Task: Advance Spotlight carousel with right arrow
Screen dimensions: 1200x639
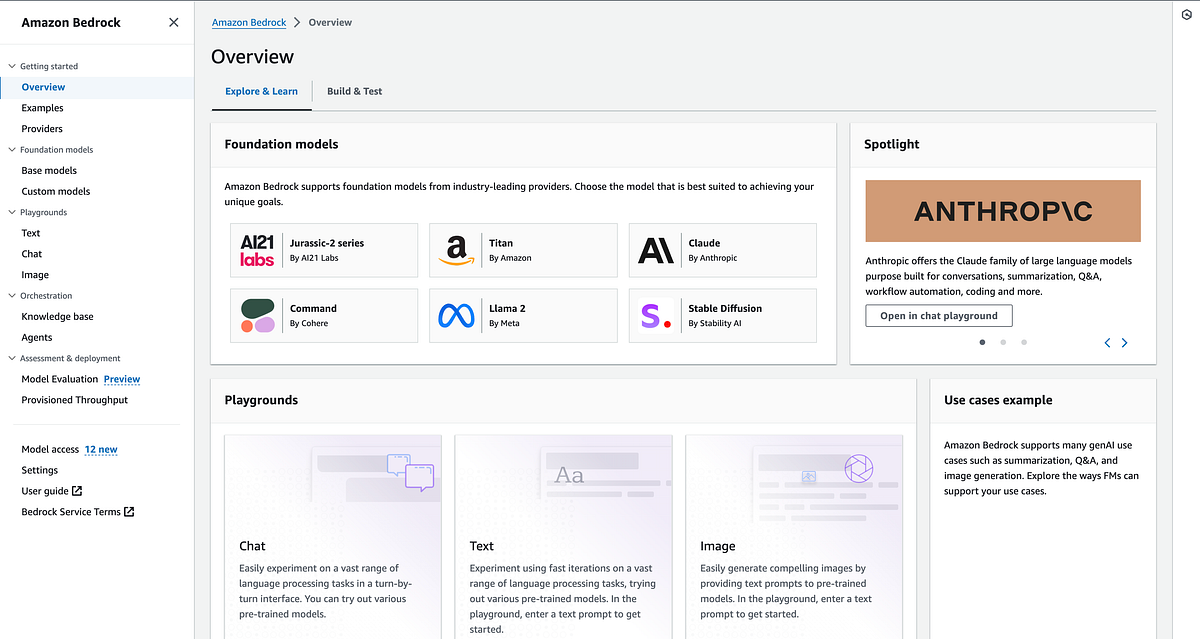Action: (1124, 342)
